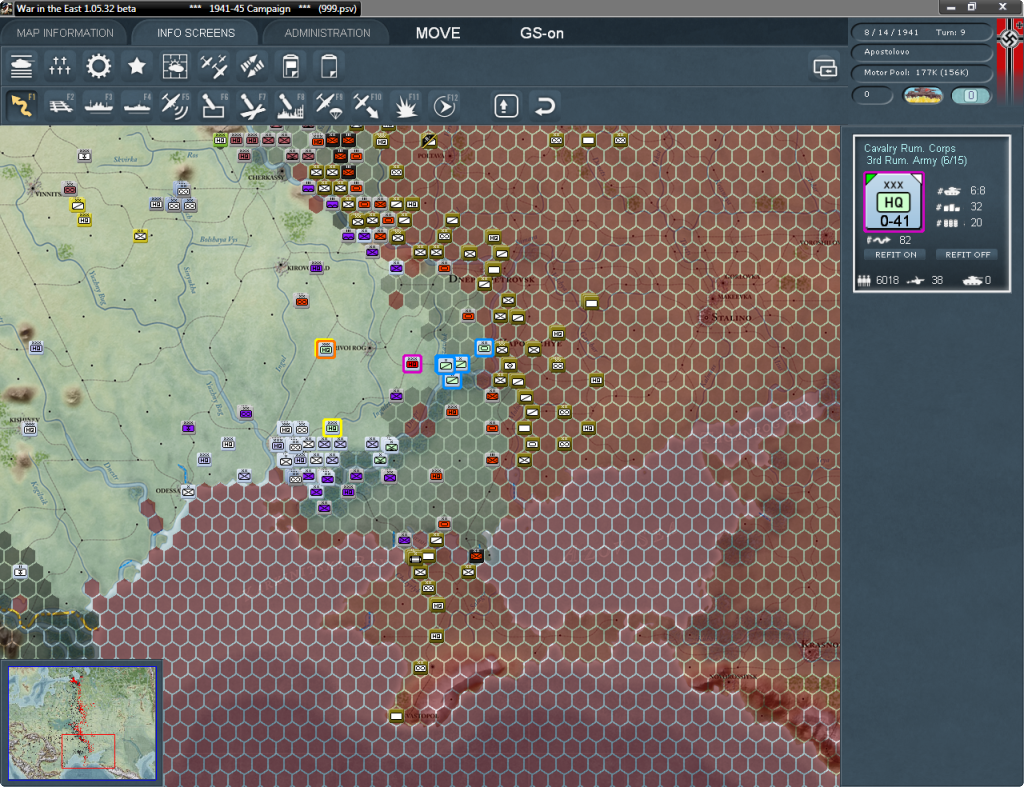Open the Order of Battle tank list icon
Image resolution: width=1024 pixels, height=787 pixels.
[x=22, y=67]
